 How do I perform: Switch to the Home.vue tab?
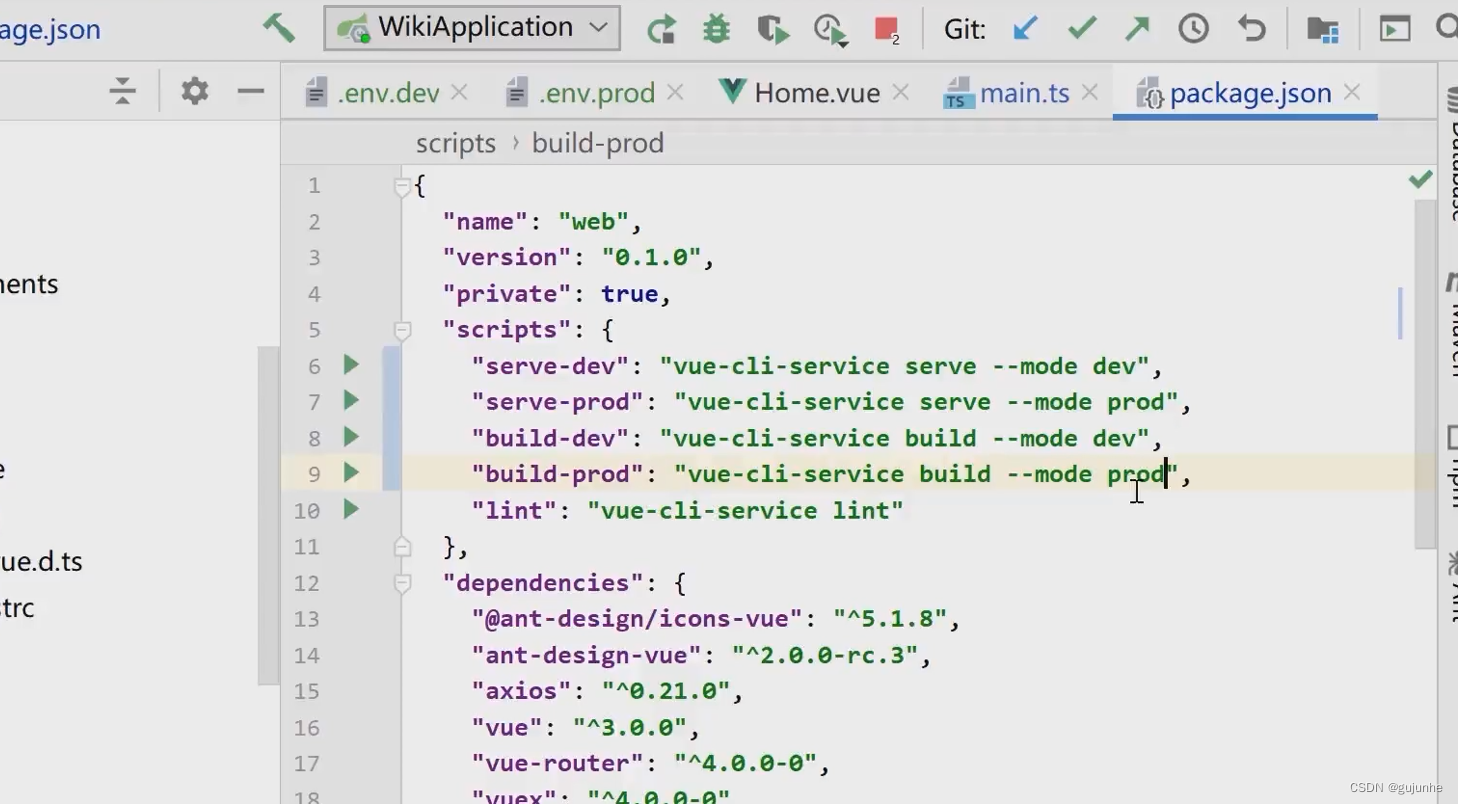(816, 93)
